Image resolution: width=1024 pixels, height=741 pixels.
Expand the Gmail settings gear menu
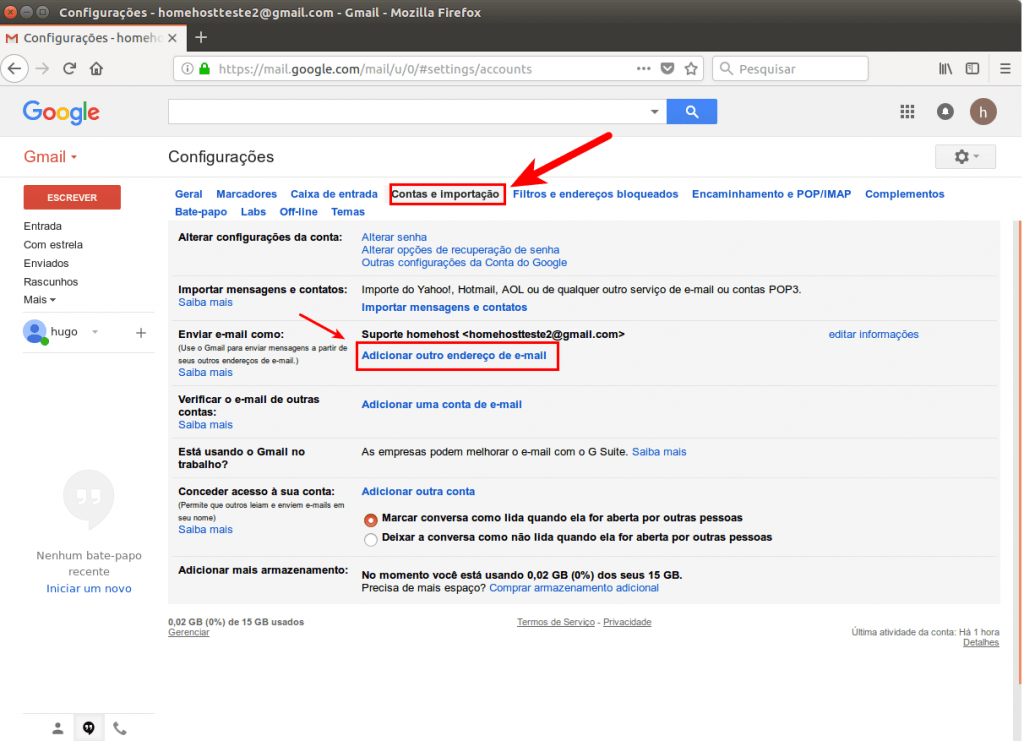[964, 156]
